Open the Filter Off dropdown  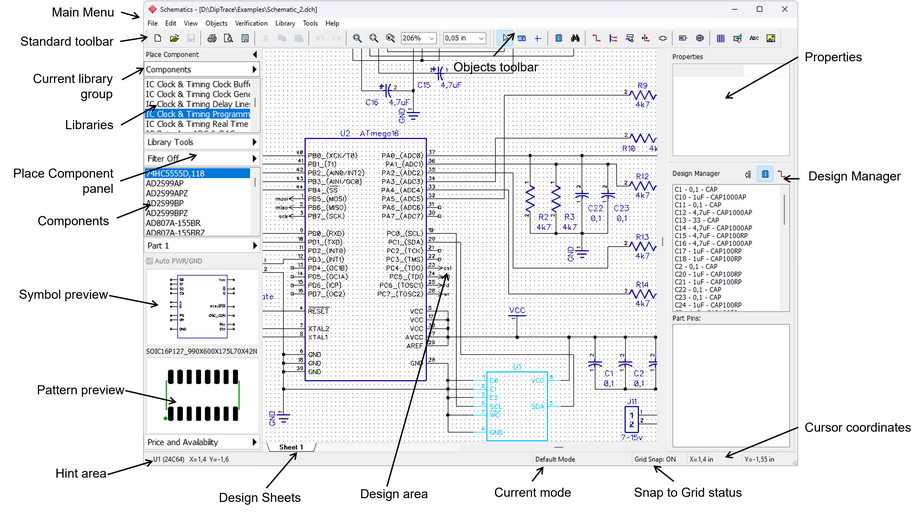pos(201,159)
